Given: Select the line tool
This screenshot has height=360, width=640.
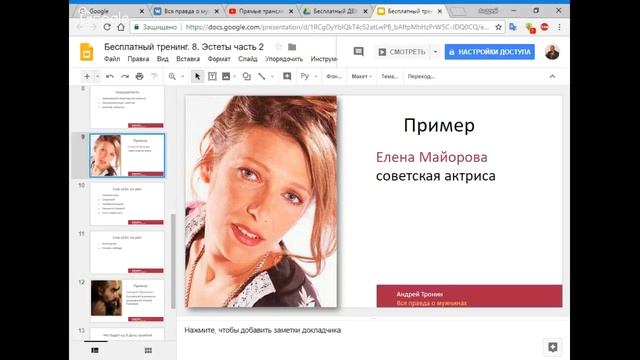Looking at the screenshot, I should coord(262,76).
